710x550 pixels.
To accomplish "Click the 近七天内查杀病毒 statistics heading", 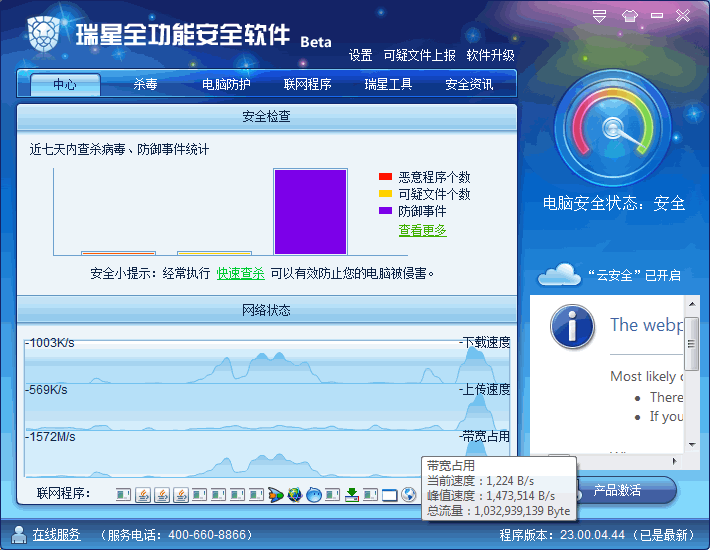I will 120,149.
